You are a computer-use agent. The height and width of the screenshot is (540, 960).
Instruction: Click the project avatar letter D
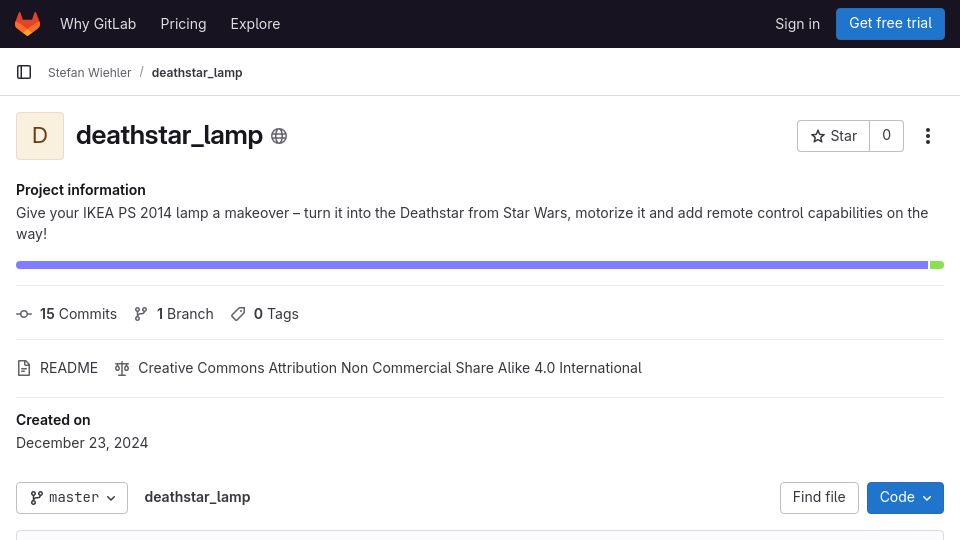pyautogui.click(x=40, y=136)
